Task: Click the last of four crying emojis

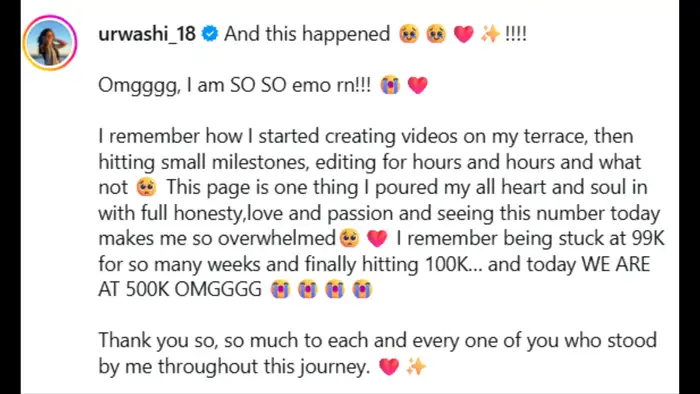Action: 362,289
